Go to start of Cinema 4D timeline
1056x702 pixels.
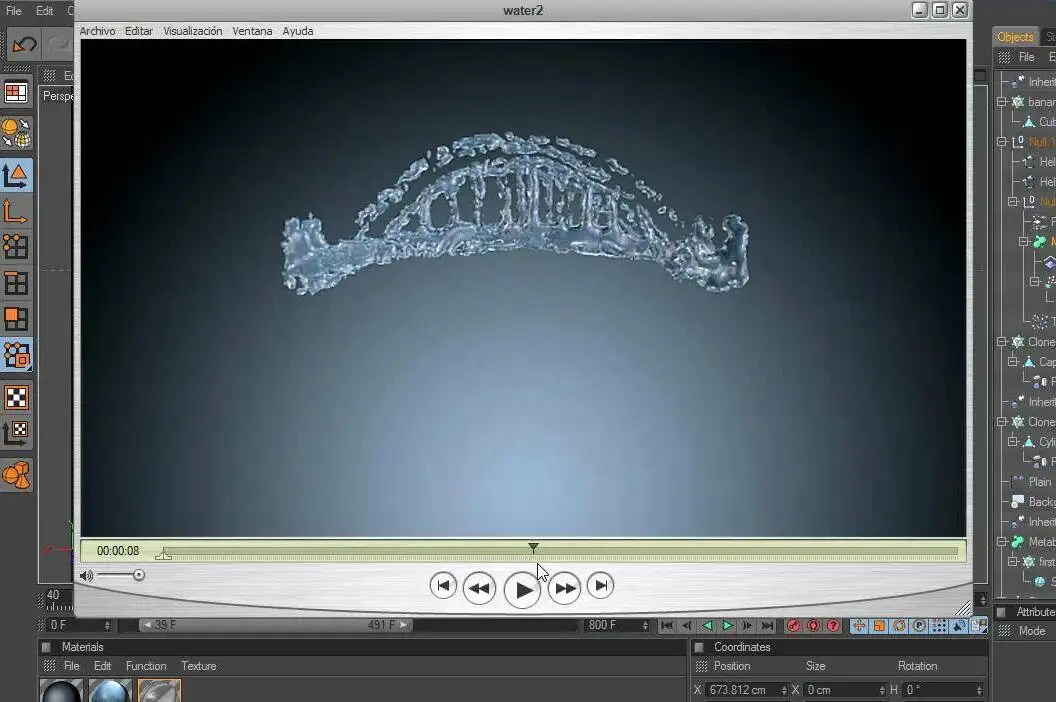[x=667, y=626]
